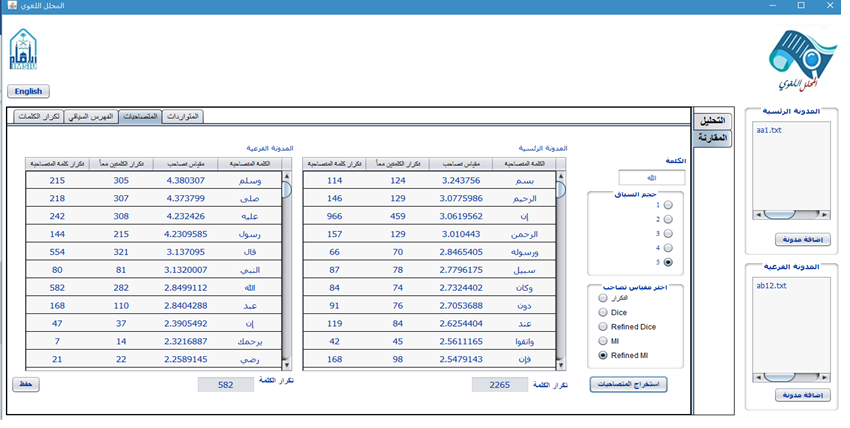Select the بسم word cell
Image resolution: width=850 pixels, height=428 pixels.
point(524,180)
